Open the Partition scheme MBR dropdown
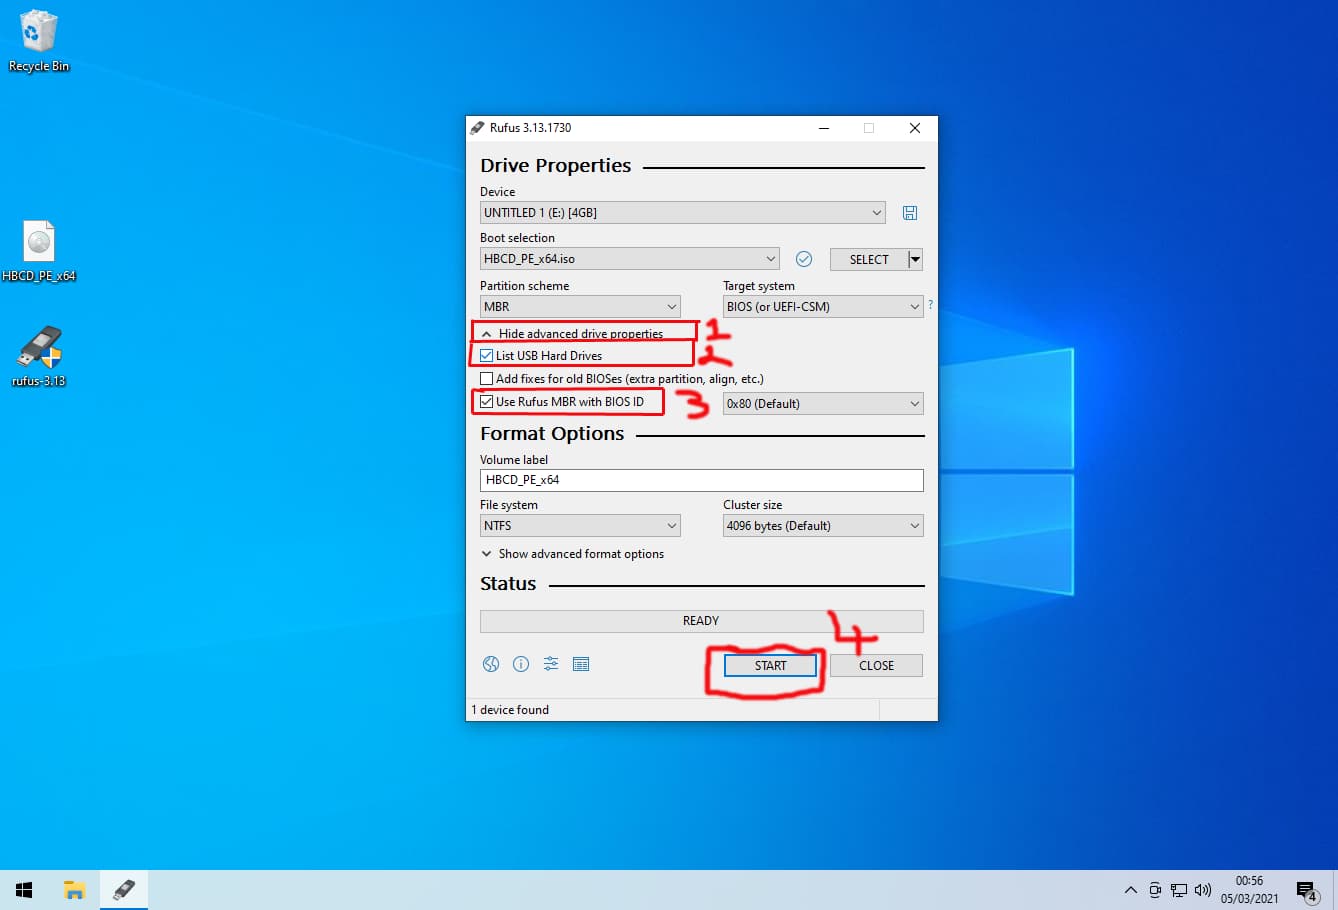Screen dimensions: 1338x910 pos(580,307)
